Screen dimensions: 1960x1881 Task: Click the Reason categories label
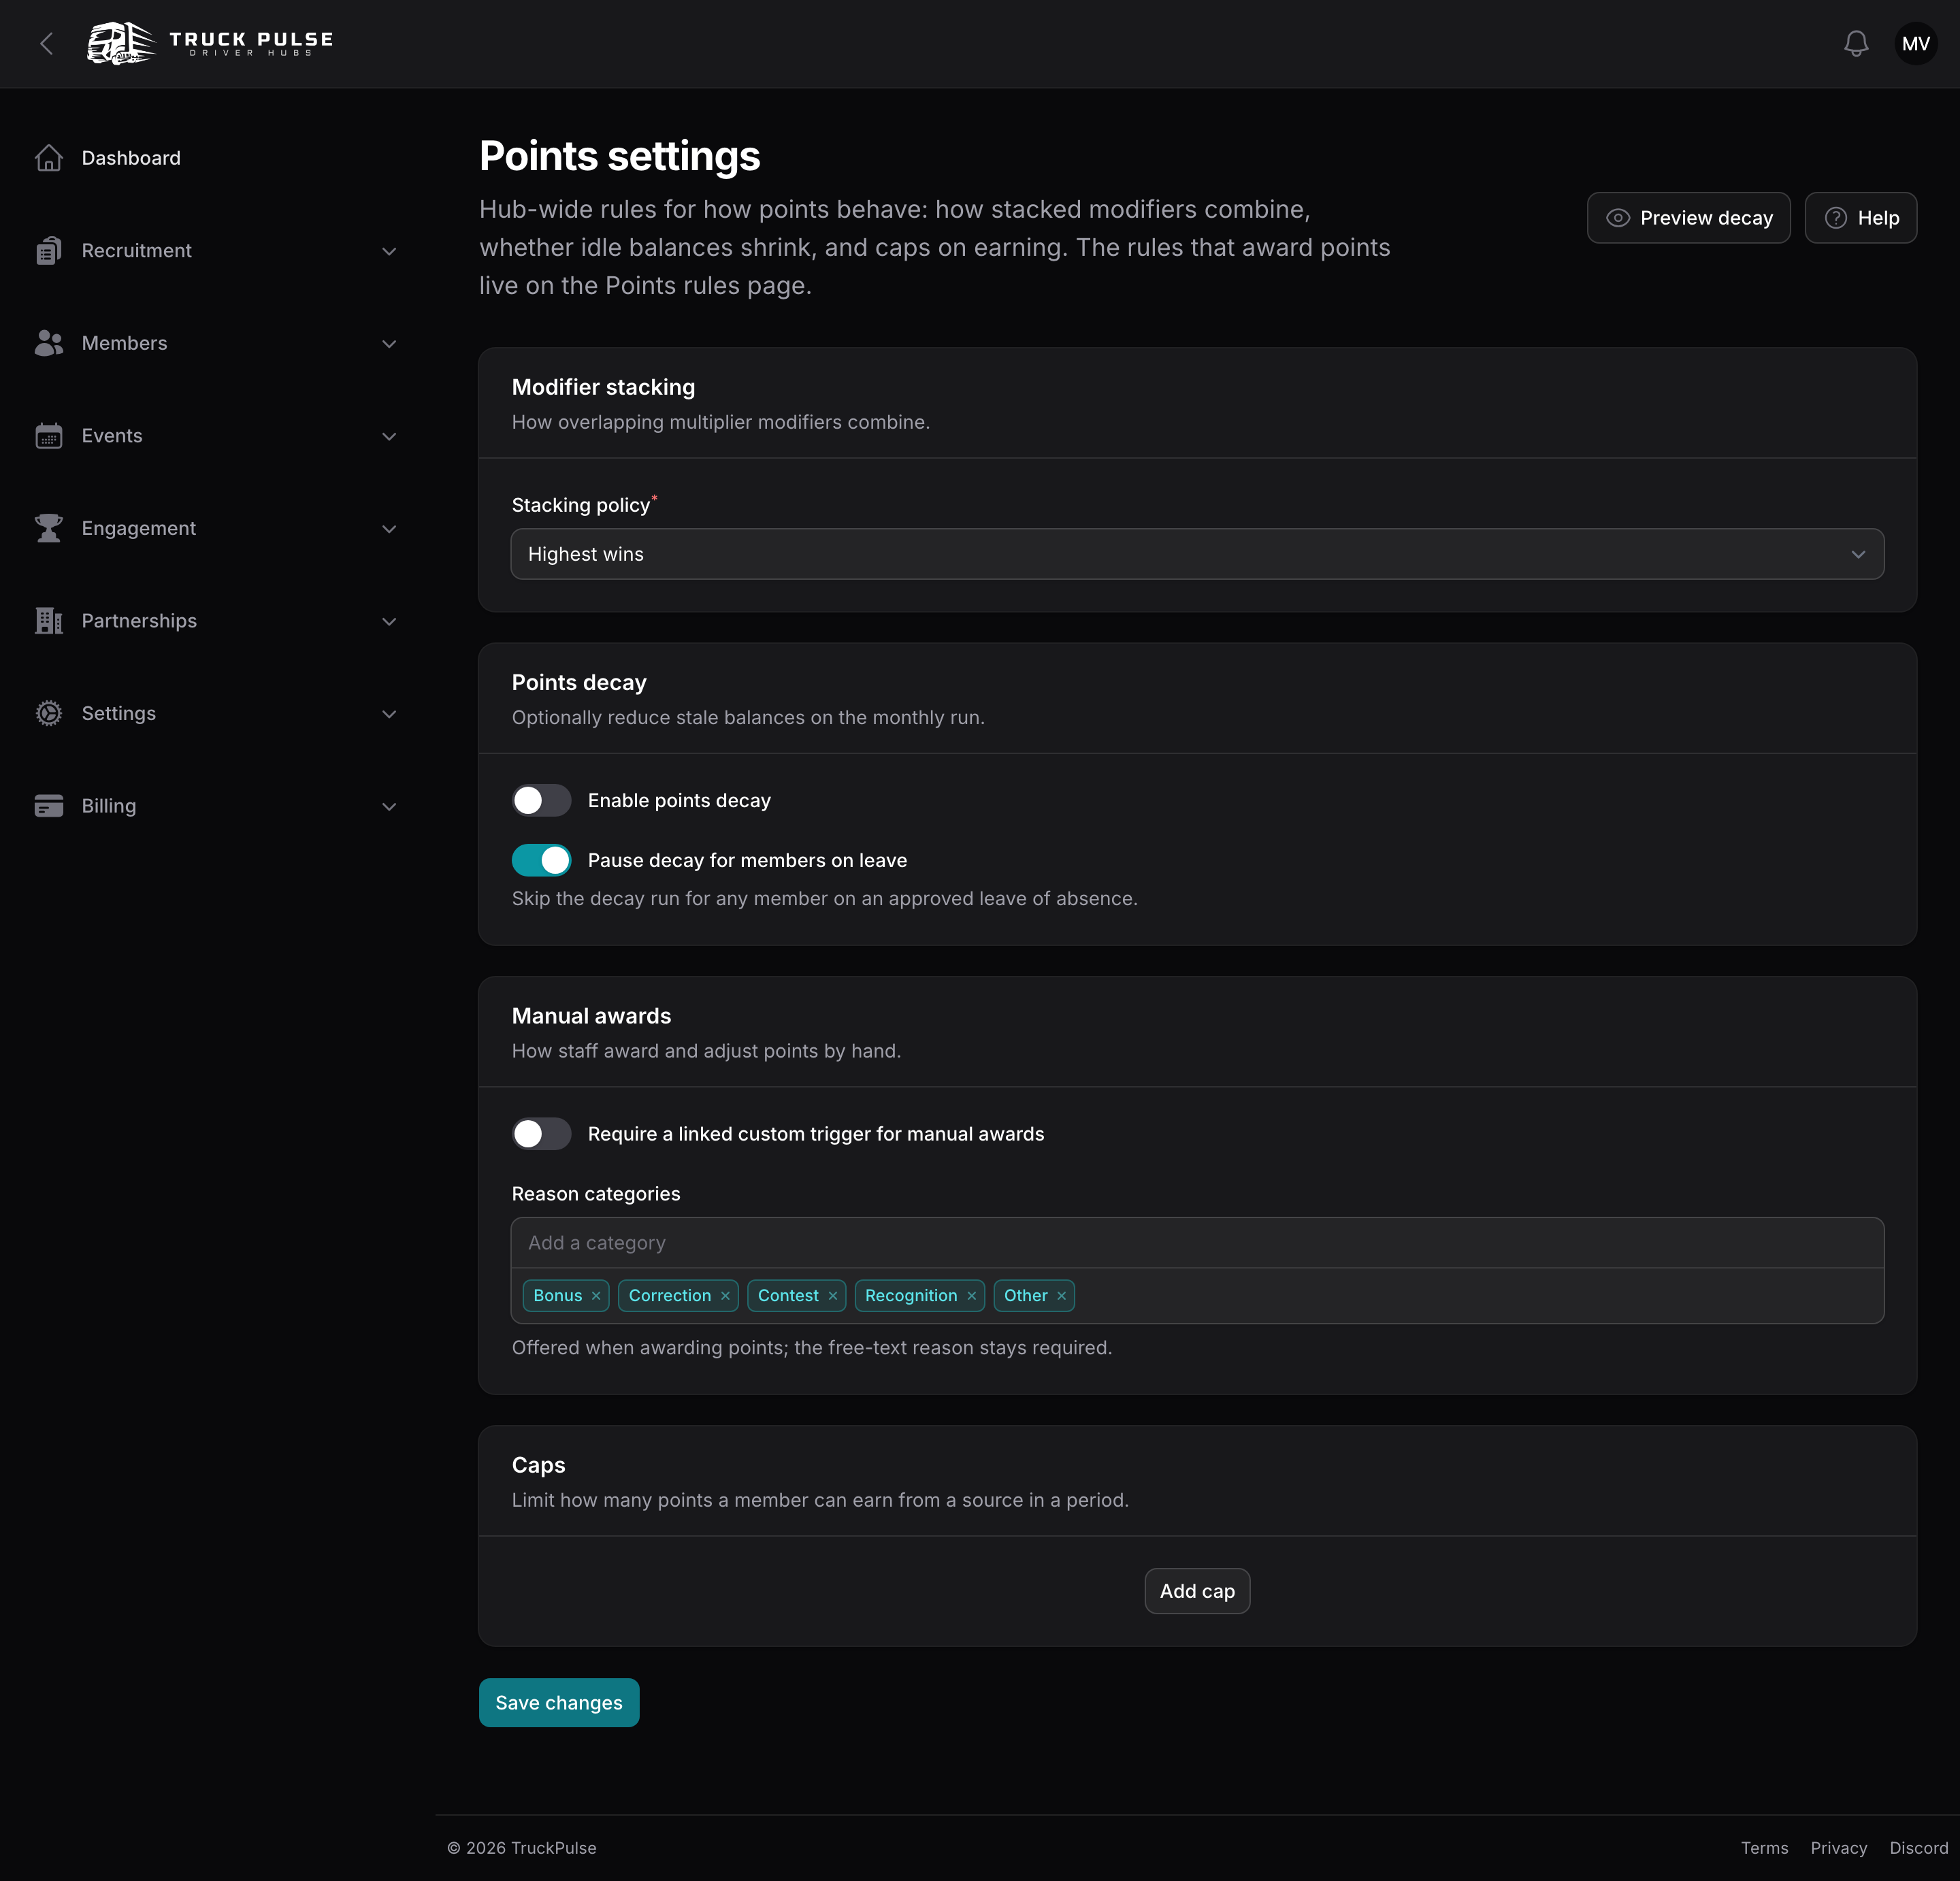[x=596, y=1194]
